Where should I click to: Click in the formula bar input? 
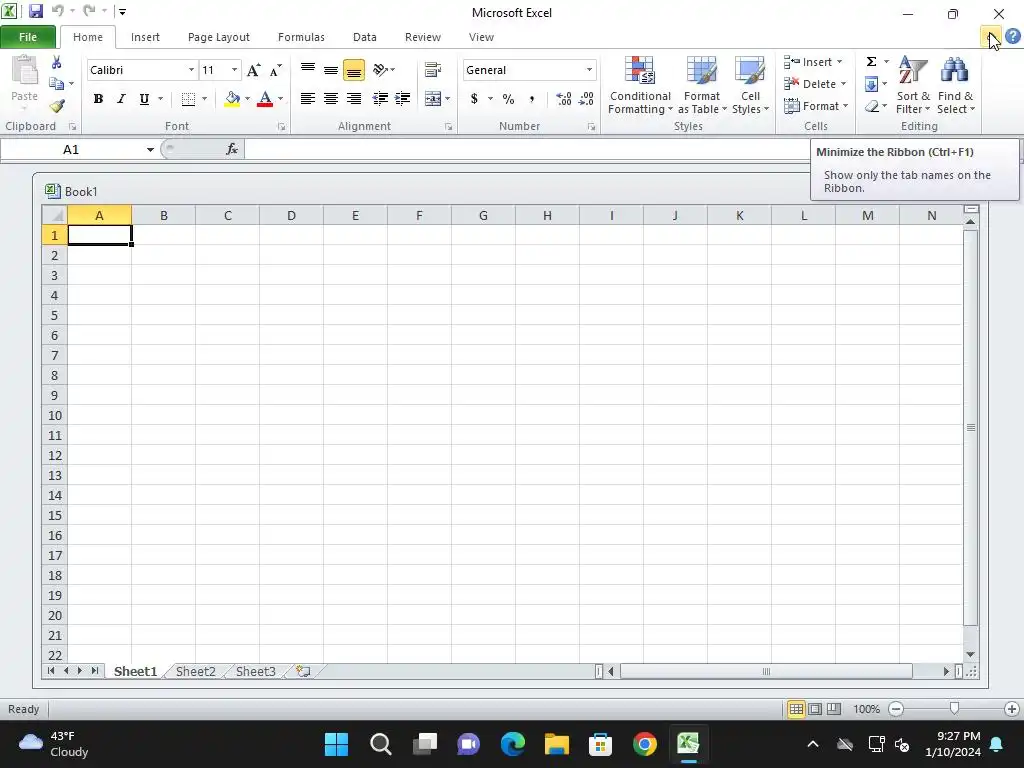[526, 150]
